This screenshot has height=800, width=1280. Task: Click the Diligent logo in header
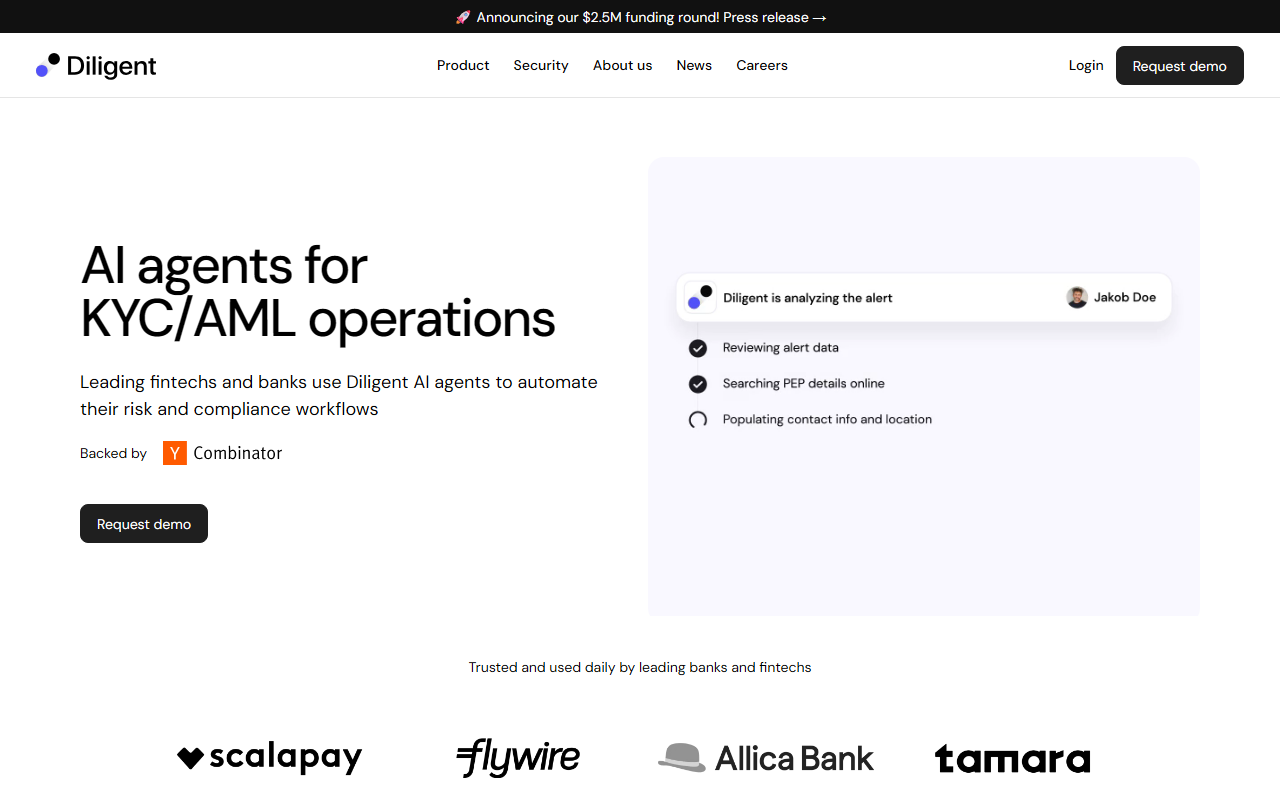(x=96, y=66)
